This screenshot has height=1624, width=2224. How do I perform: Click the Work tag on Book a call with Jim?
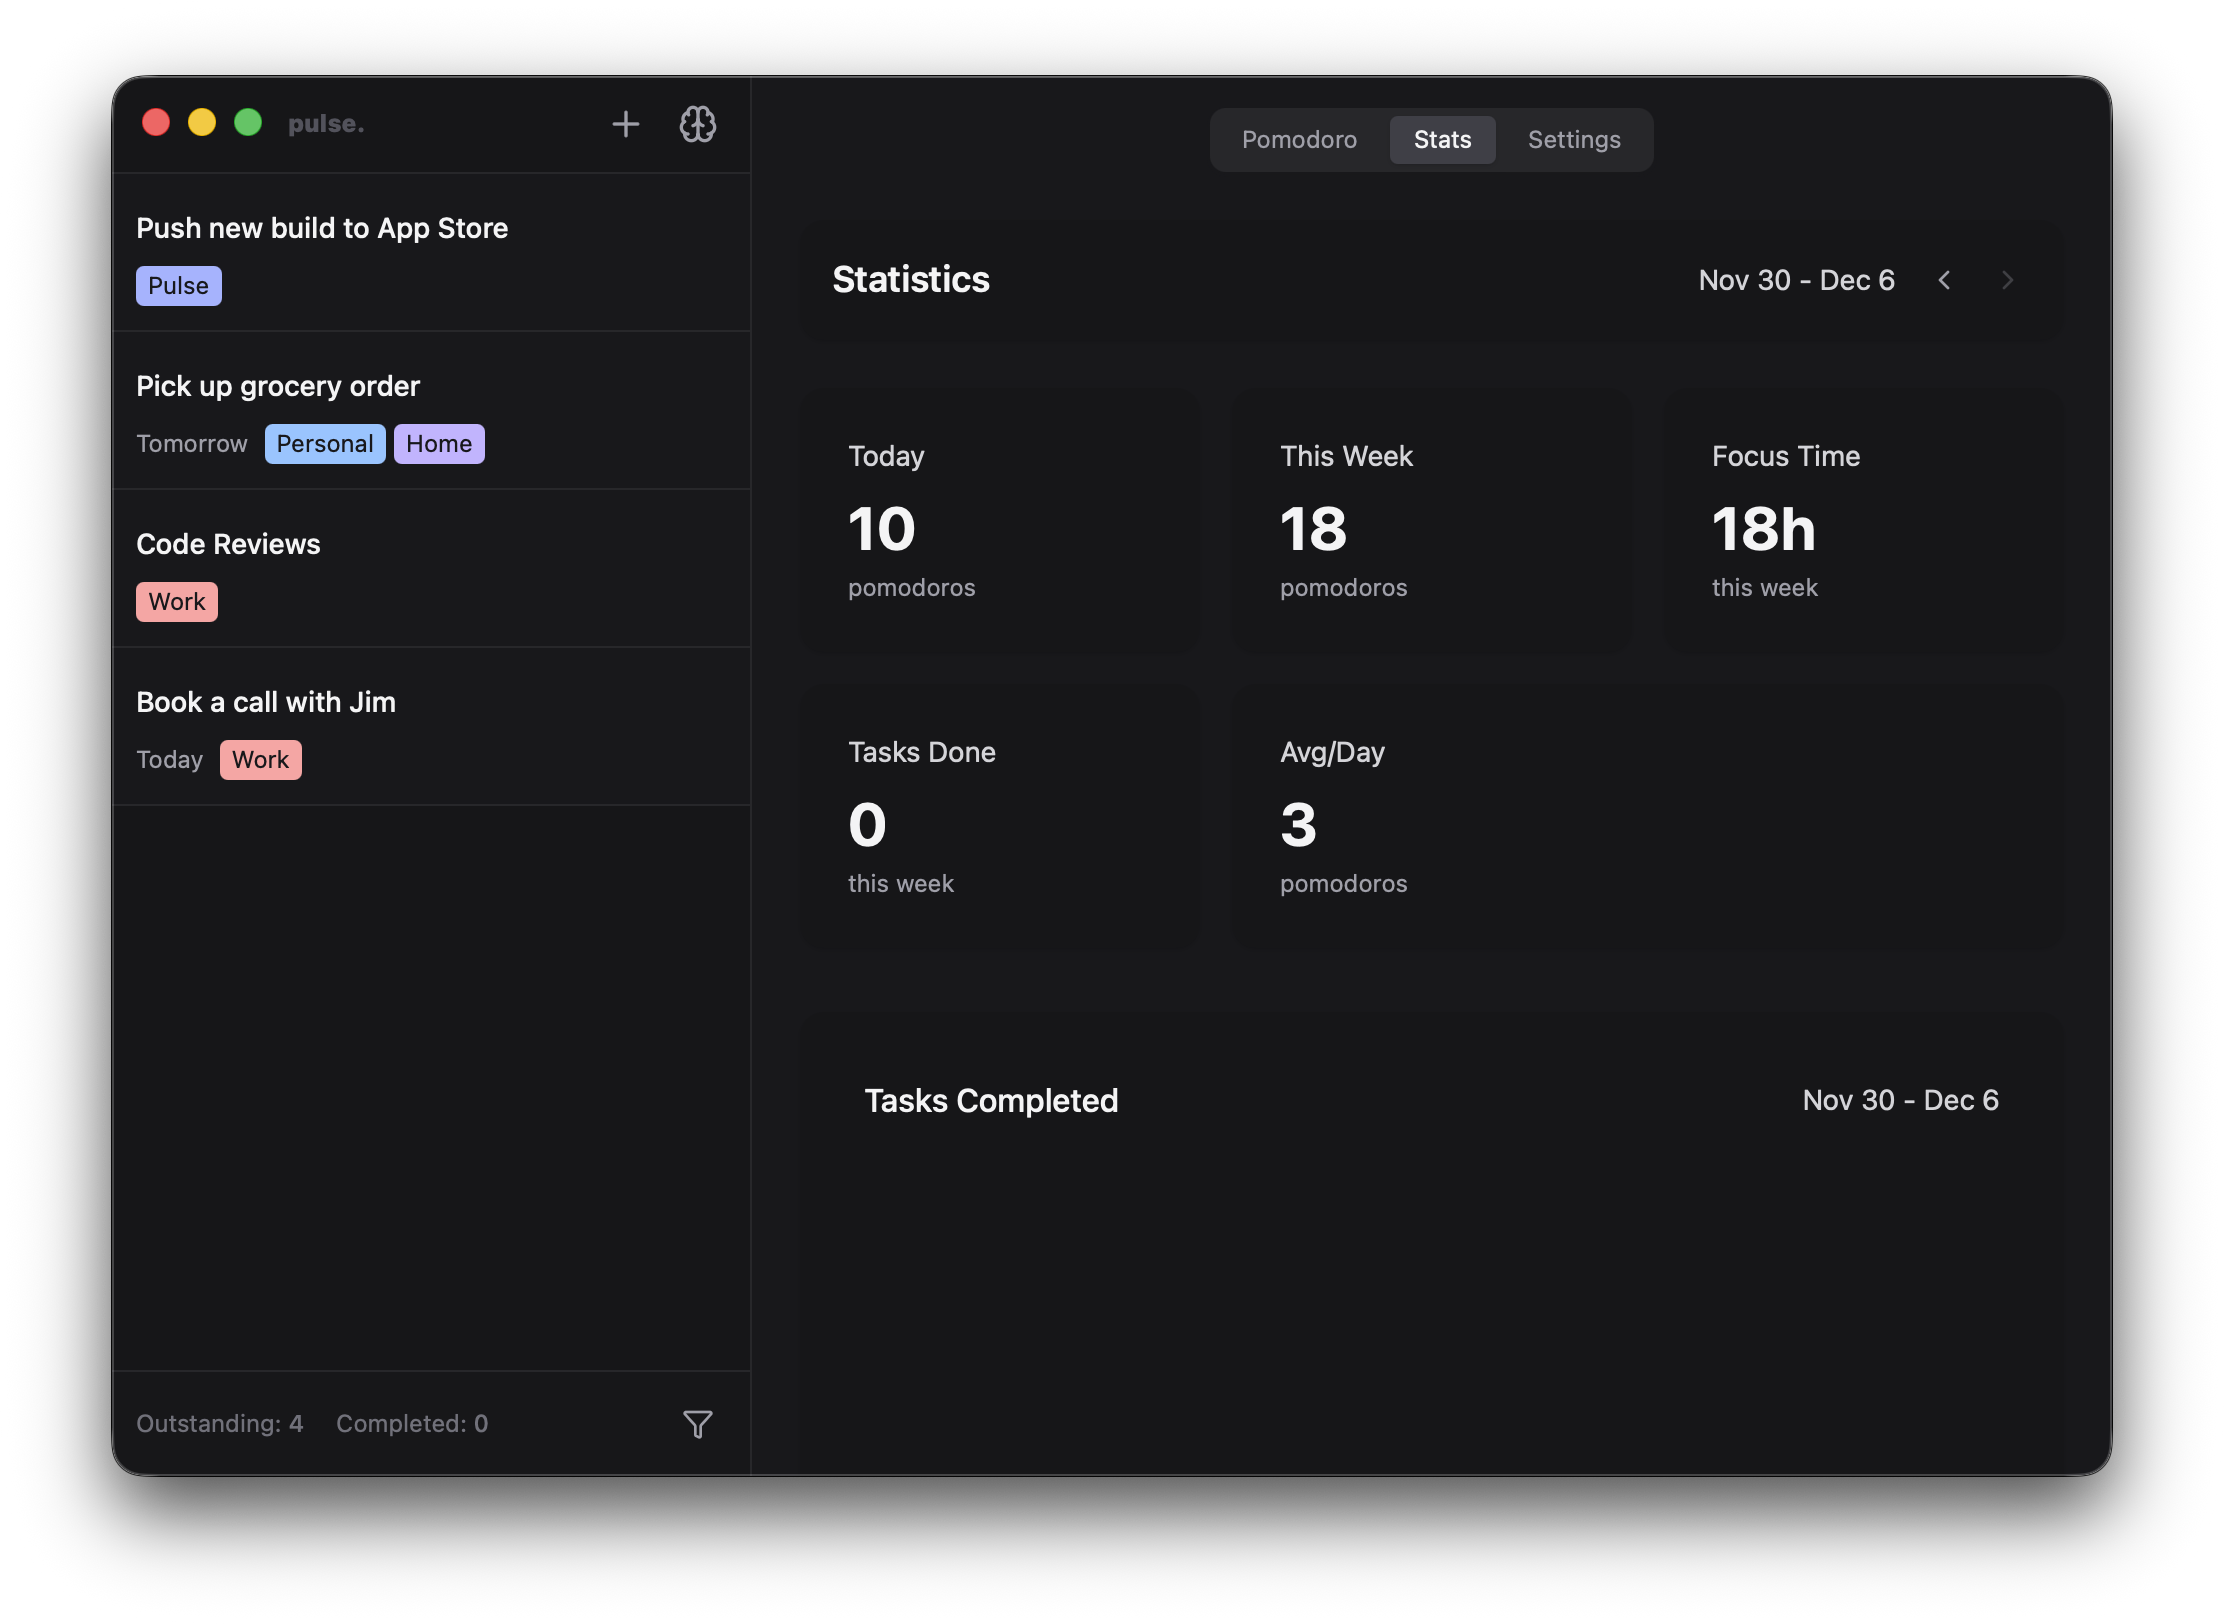260,759
